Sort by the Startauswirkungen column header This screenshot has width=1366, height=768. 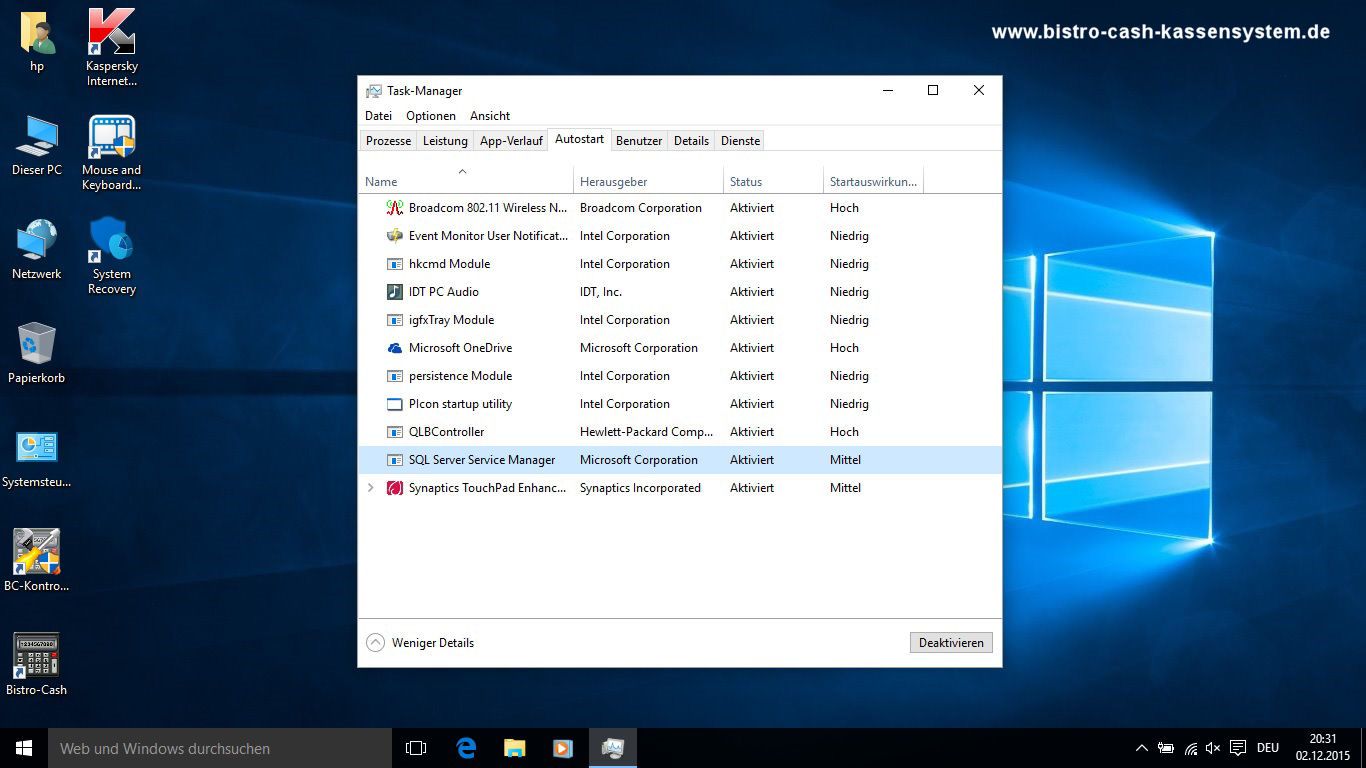pos(873,180)
